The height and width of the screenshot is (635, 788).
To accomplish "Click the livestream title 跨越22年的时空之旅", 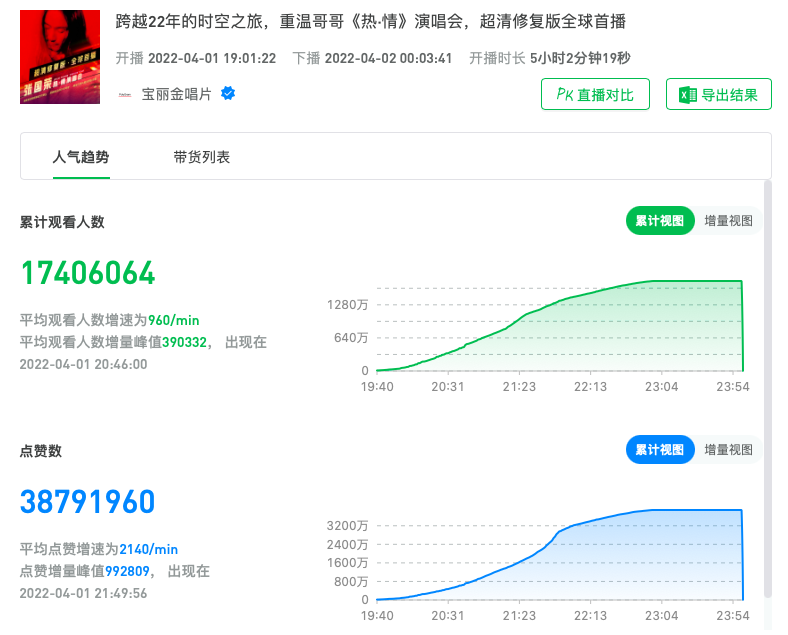I will [371, 22].
